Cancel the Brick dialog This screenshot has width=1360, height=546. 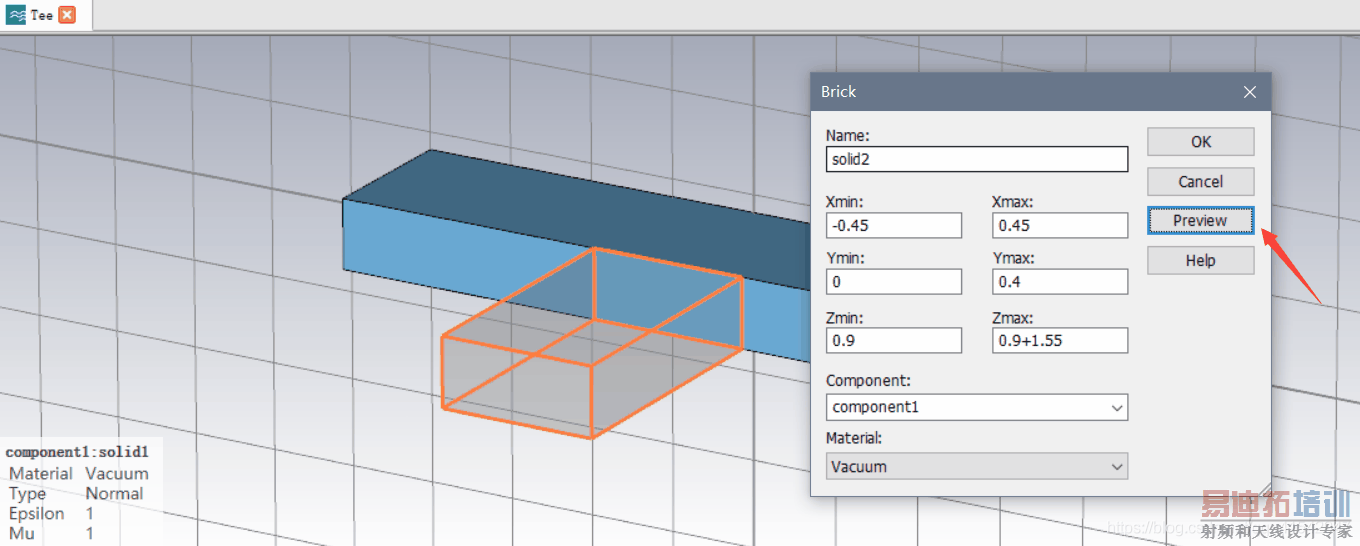click(1200, 182)
